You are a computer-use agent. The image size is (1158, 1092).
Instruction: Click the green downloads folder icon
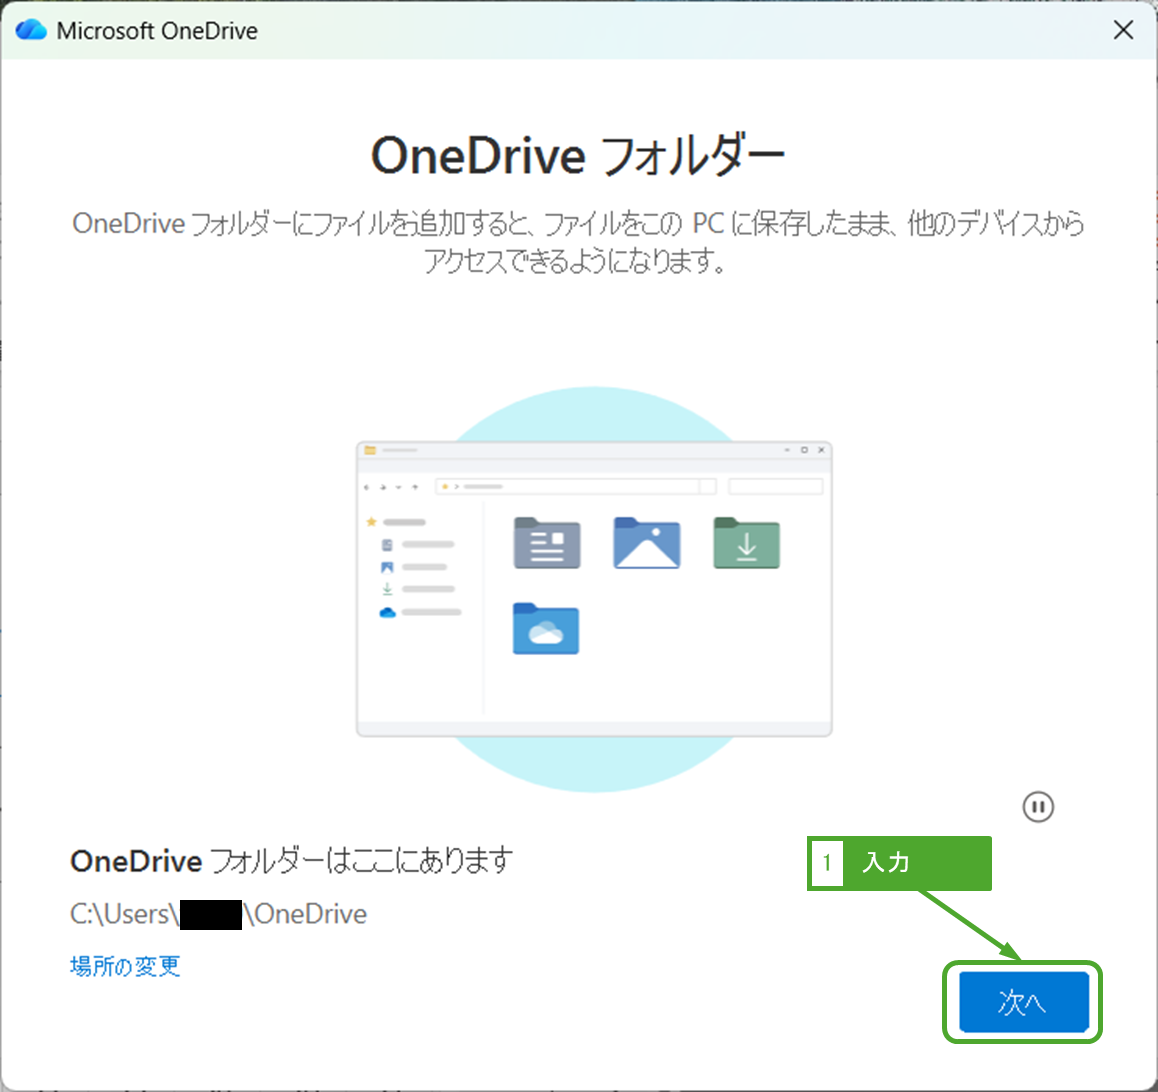[x=746, y=543]
